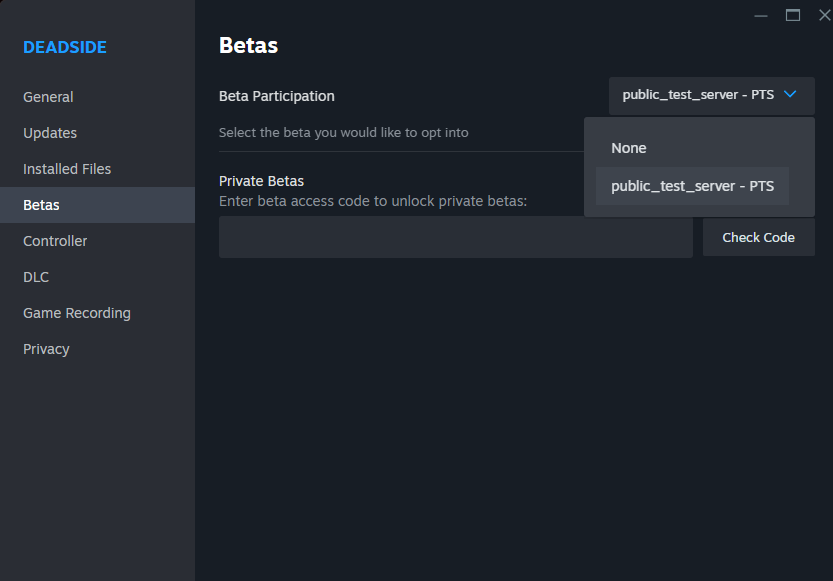
Task: Close the properties window
Action: click(x=824, y=15)
